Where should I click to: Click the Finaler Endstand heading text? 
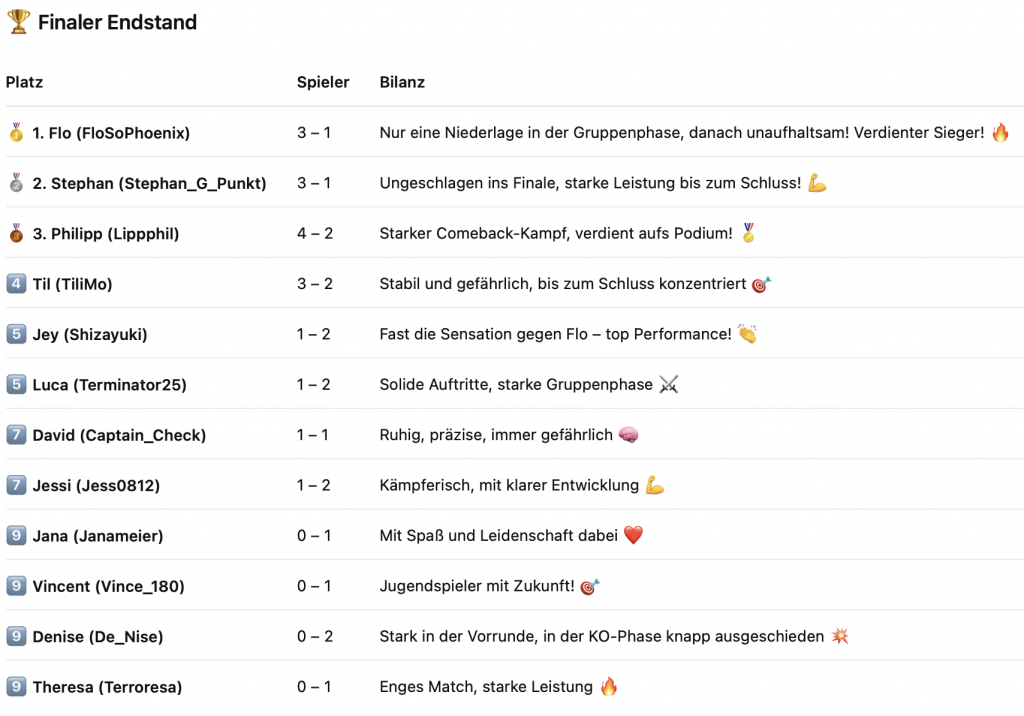click(117, 22)
